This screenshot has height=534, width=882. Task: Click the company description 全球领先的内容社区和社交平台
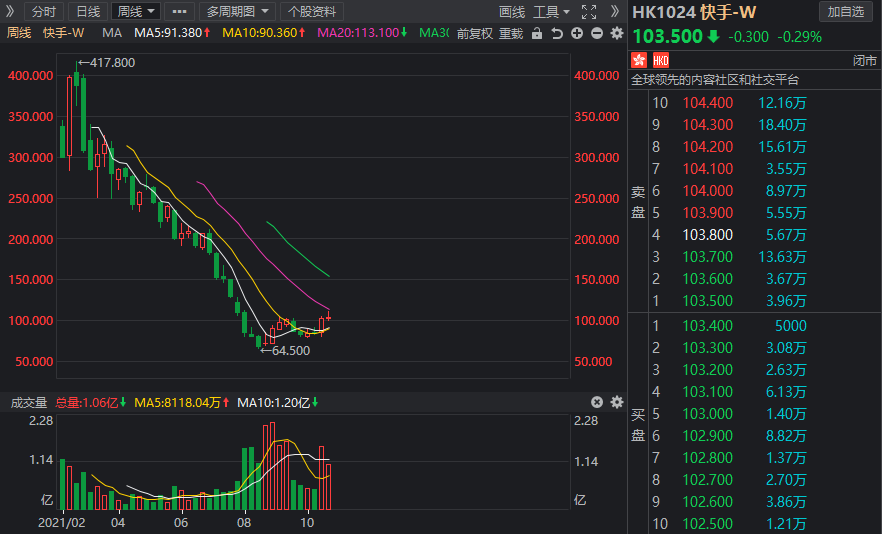pyautogui.click(x=715, y=80)
